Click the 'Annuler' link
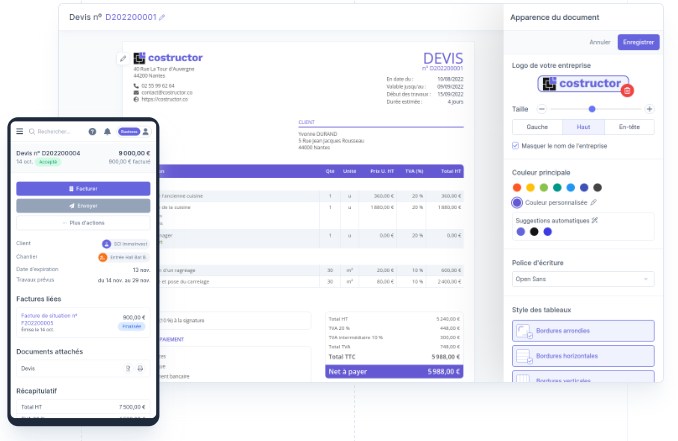678x441 pixels. click(600, 42)
